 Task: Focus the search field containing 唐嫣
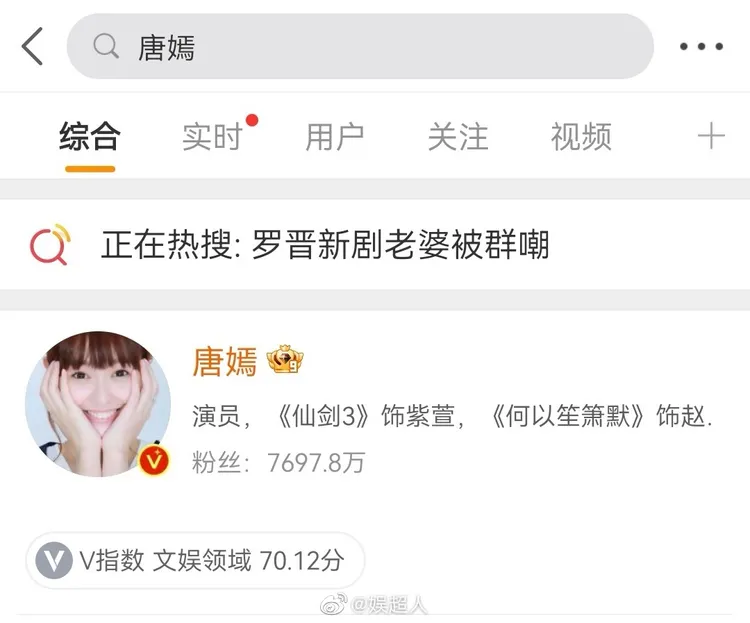(360, 46)
